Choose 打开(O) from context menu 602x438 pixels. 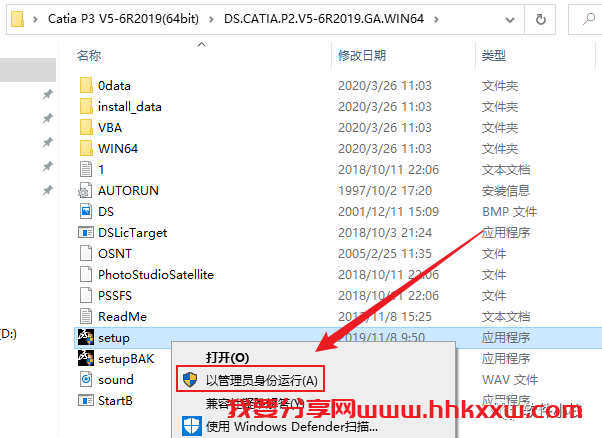(227, 358)
